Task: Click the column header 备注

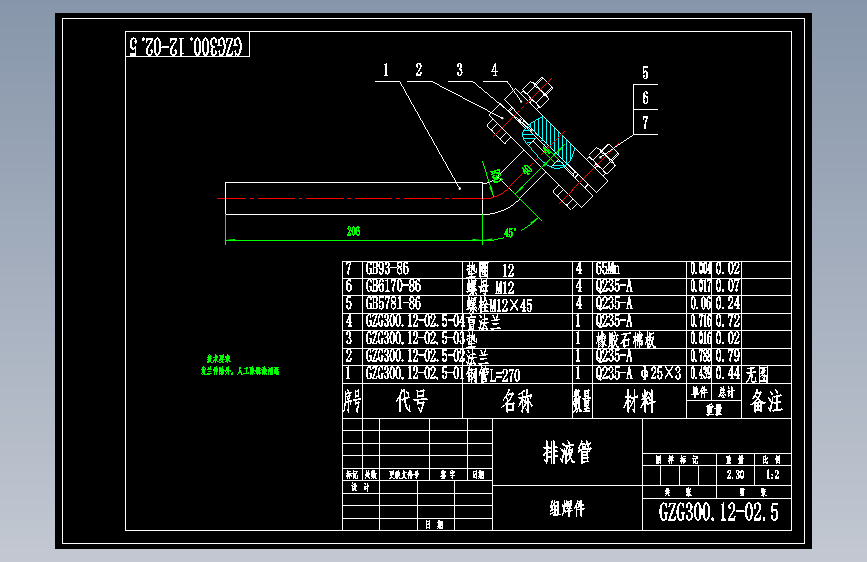Action: tap(766, 401)
